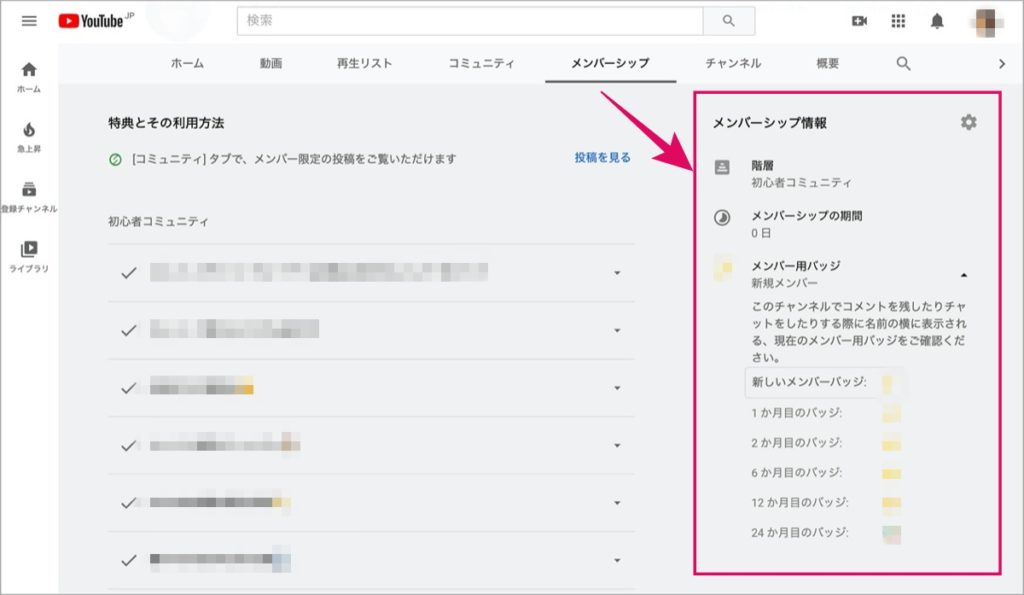1024x595 pixels.
Task: Click the tab bar next arrow
Action: pos(1002,63)
